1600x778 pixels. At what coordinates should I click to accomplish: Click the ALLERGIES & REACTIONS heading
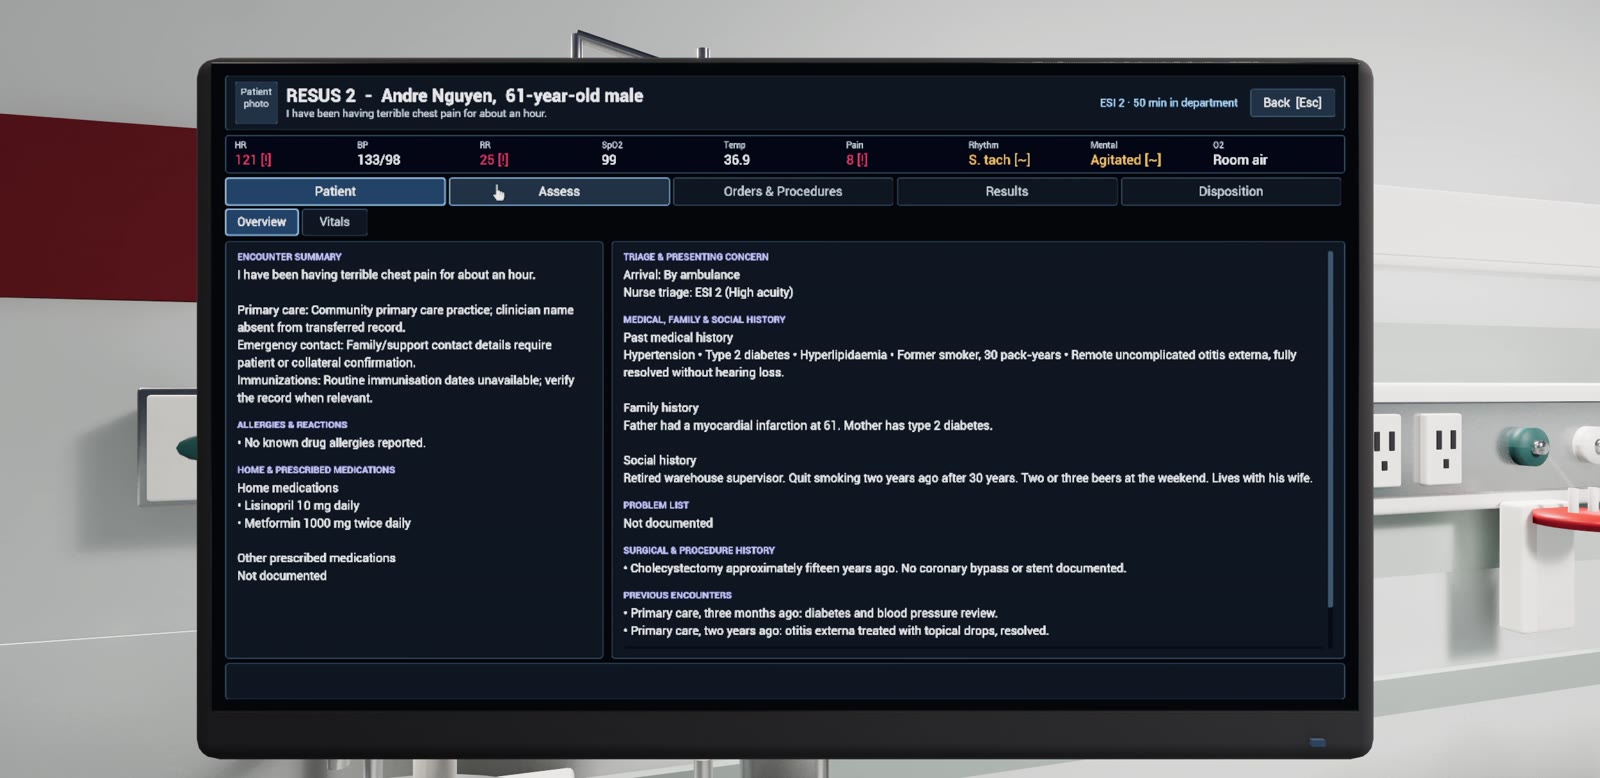tap(292, 425)
